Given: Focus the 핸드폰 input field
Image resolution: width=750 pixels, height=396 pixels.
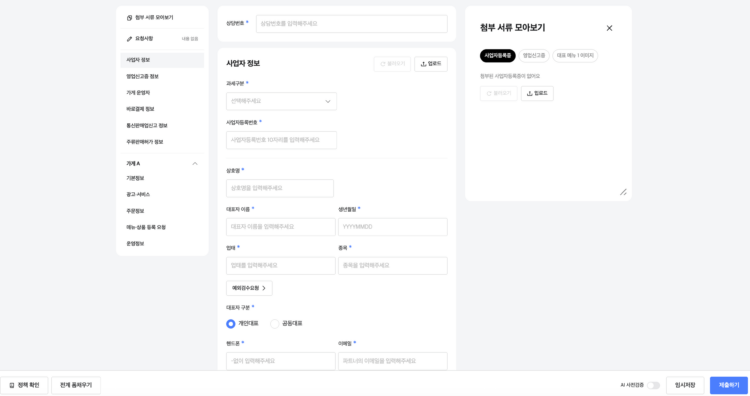Looking at the screenshot, I should tap(281, 361).
